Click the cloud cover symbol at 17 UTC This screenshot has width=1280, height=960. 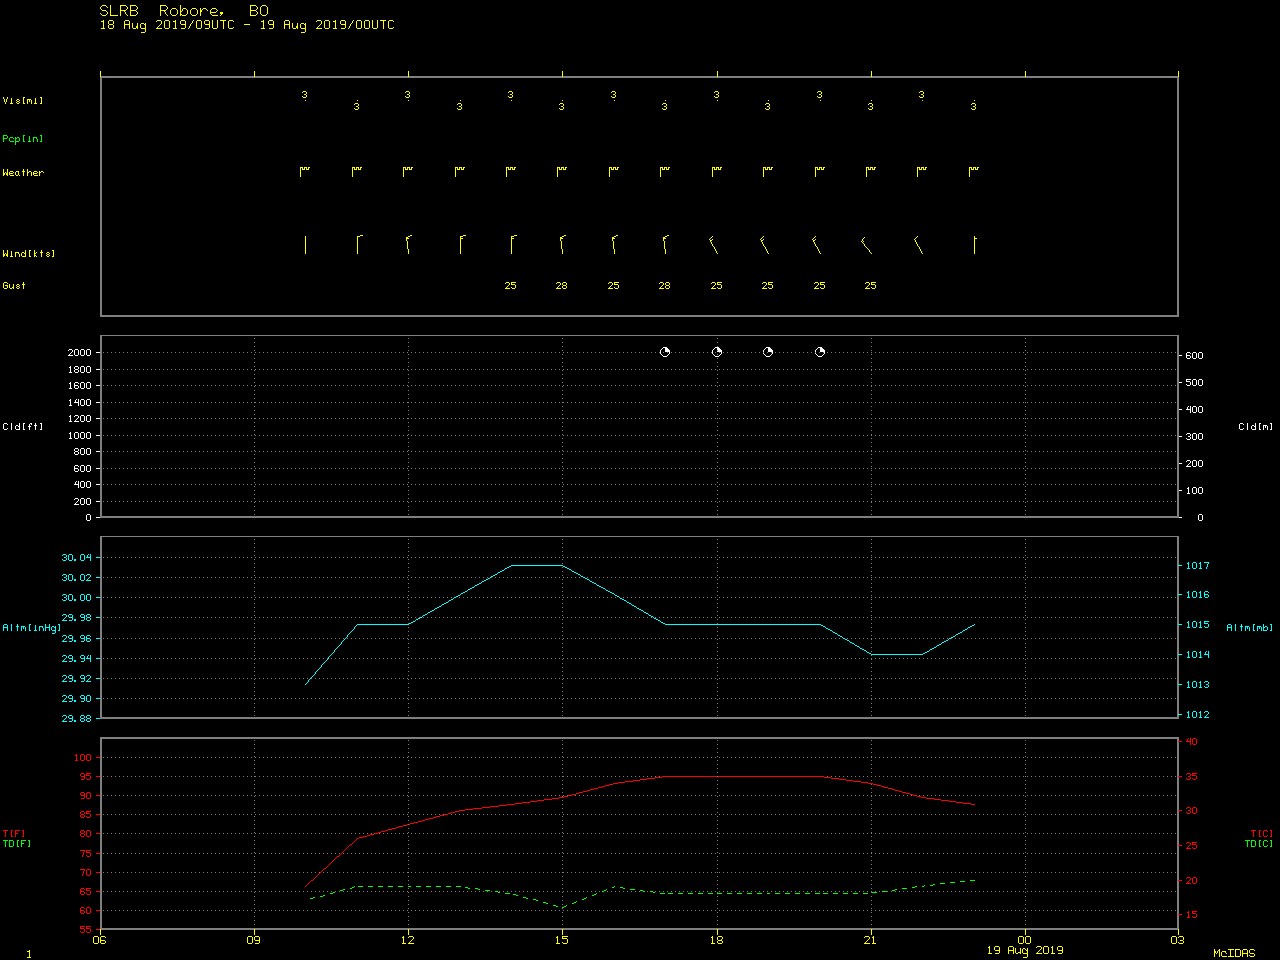tap(665, 352)
